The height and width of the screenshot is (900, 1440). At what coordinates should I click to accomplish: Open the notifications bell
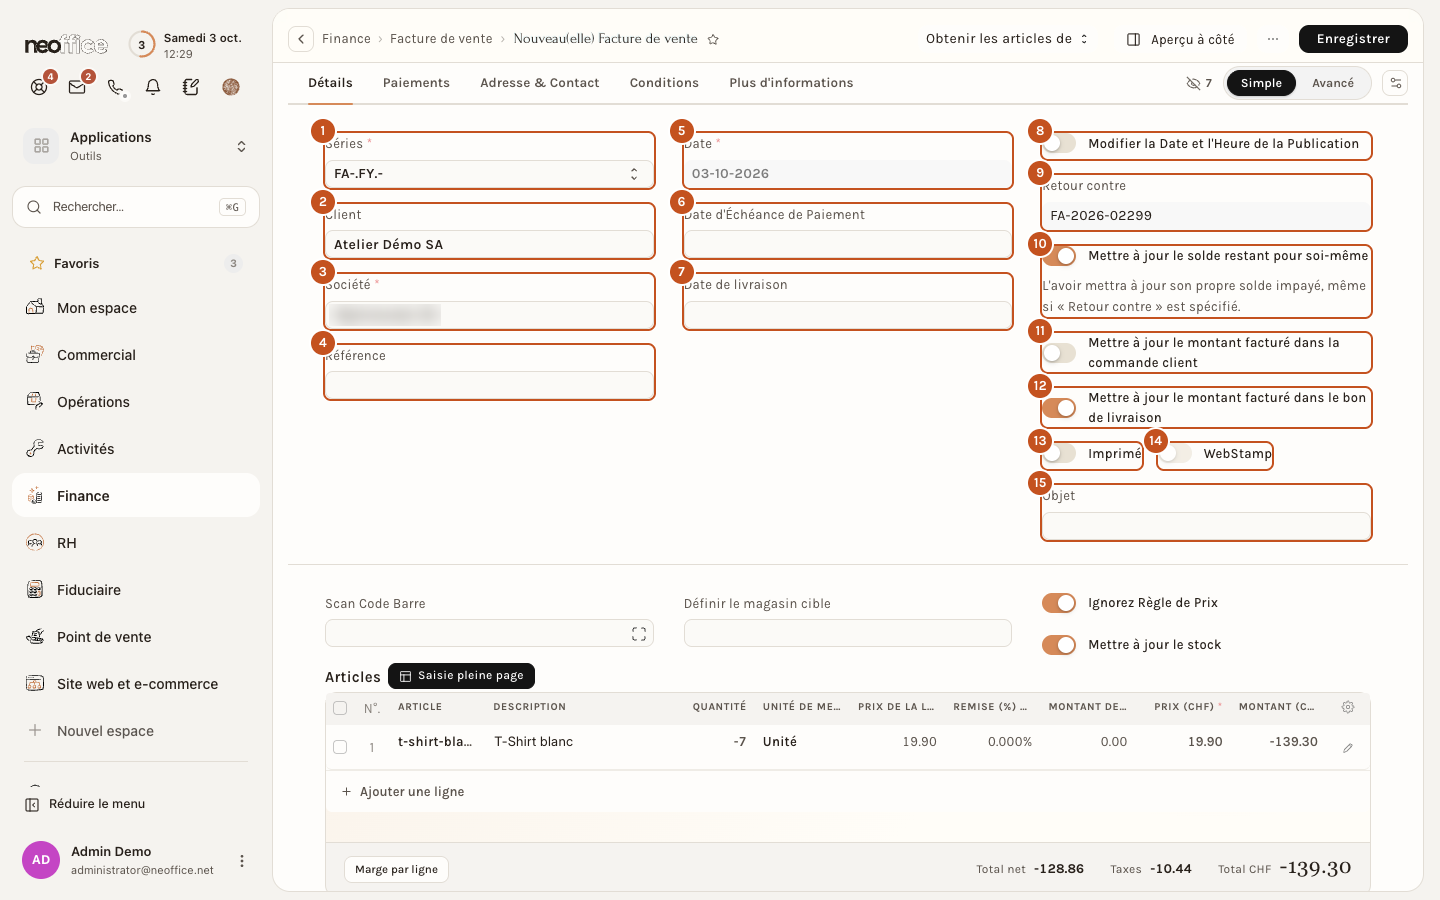153,87
